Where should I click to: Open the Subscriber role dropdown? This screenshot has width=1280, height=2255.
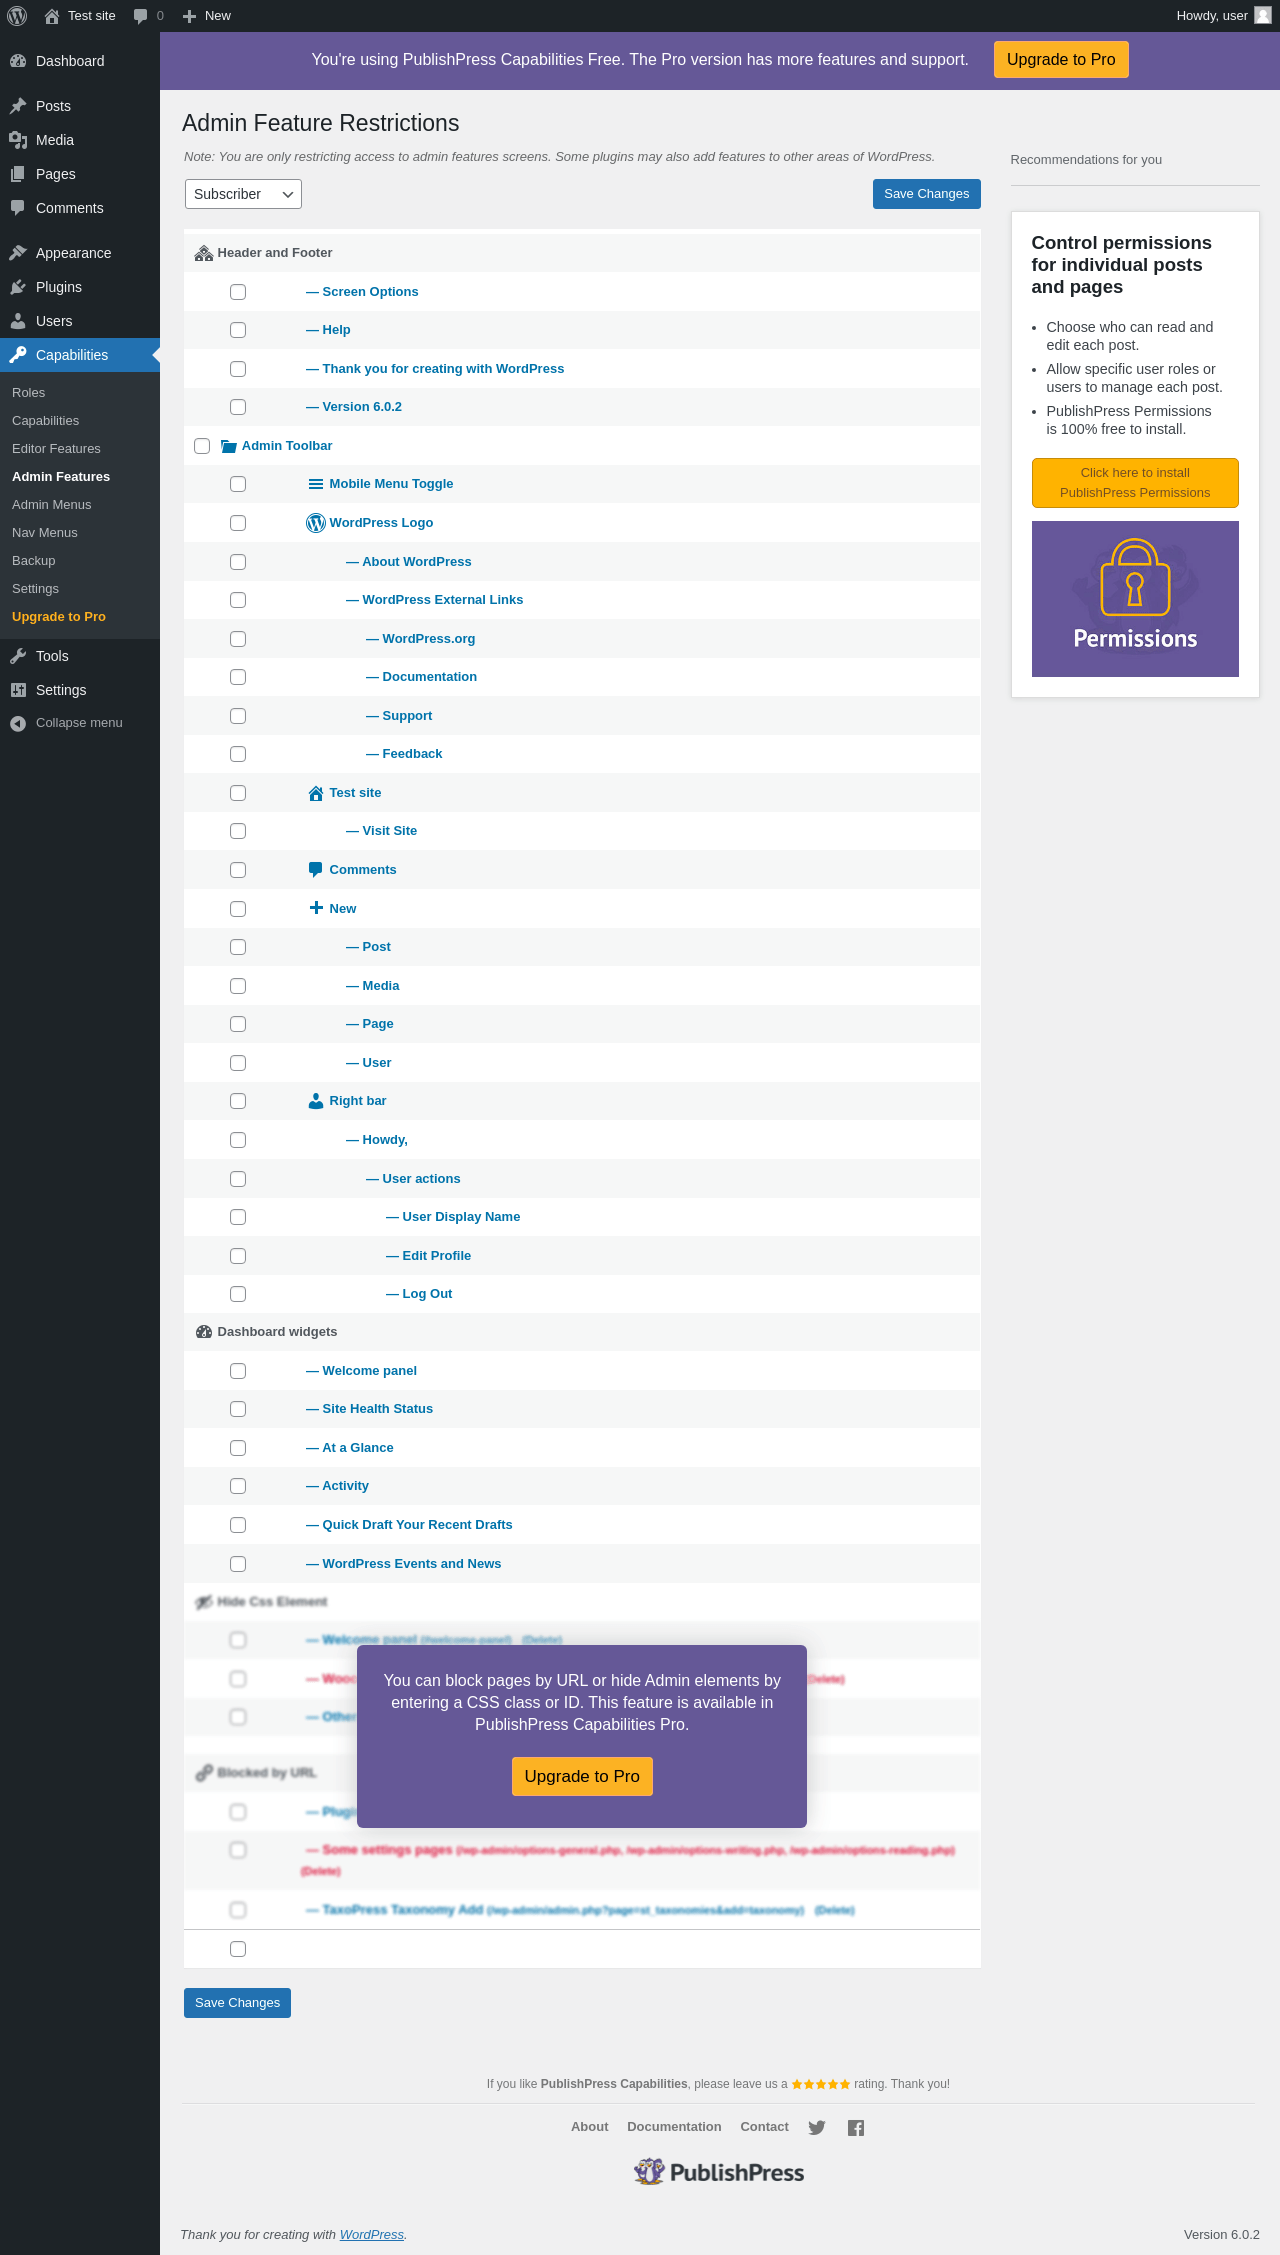pos(243,194)
